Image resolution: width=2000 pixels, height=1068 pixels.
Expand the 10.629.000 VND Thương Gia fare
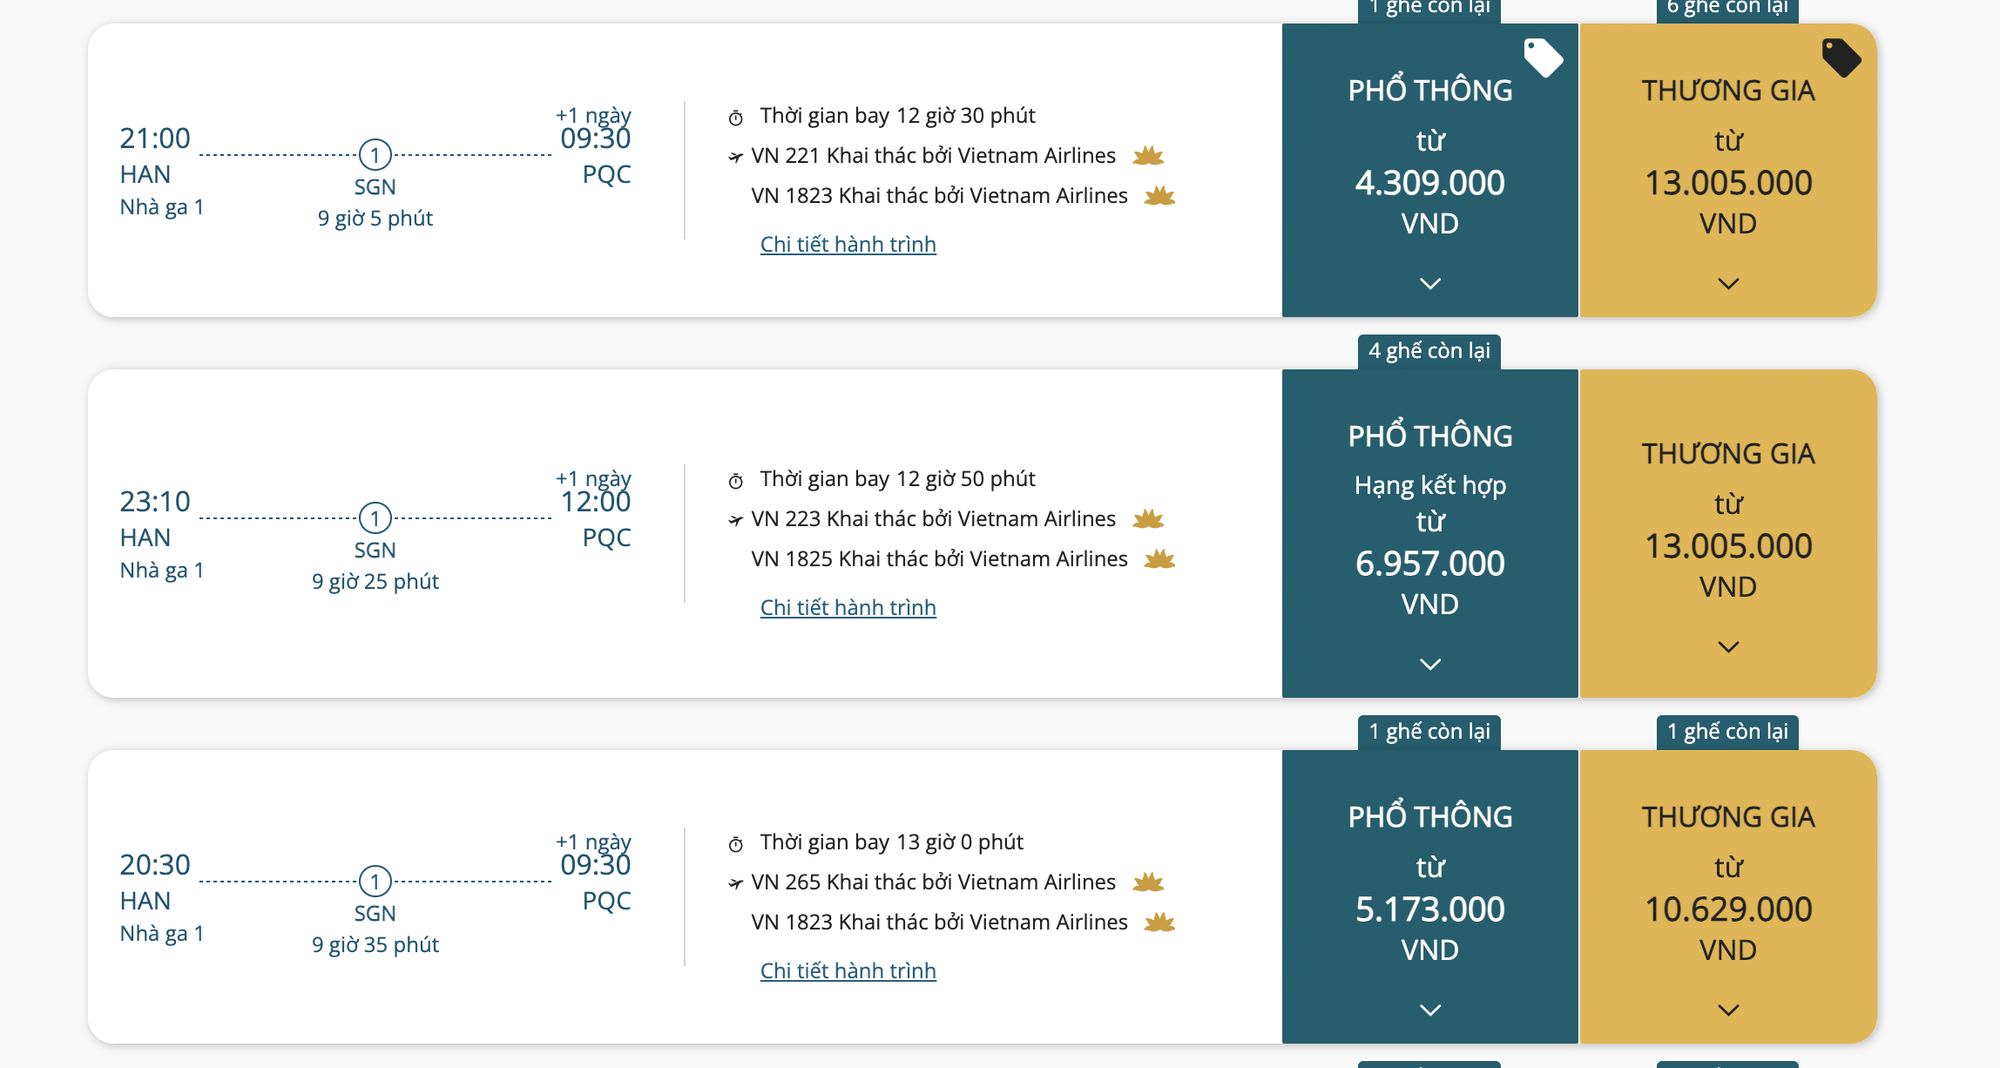[x=1728, y=1010]
